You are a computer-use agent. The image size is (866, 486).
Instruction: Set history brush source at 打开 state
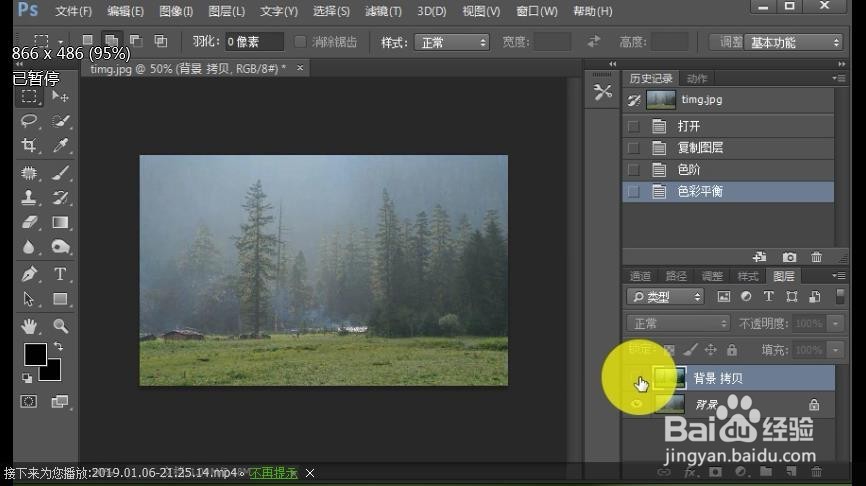point(633,126)
